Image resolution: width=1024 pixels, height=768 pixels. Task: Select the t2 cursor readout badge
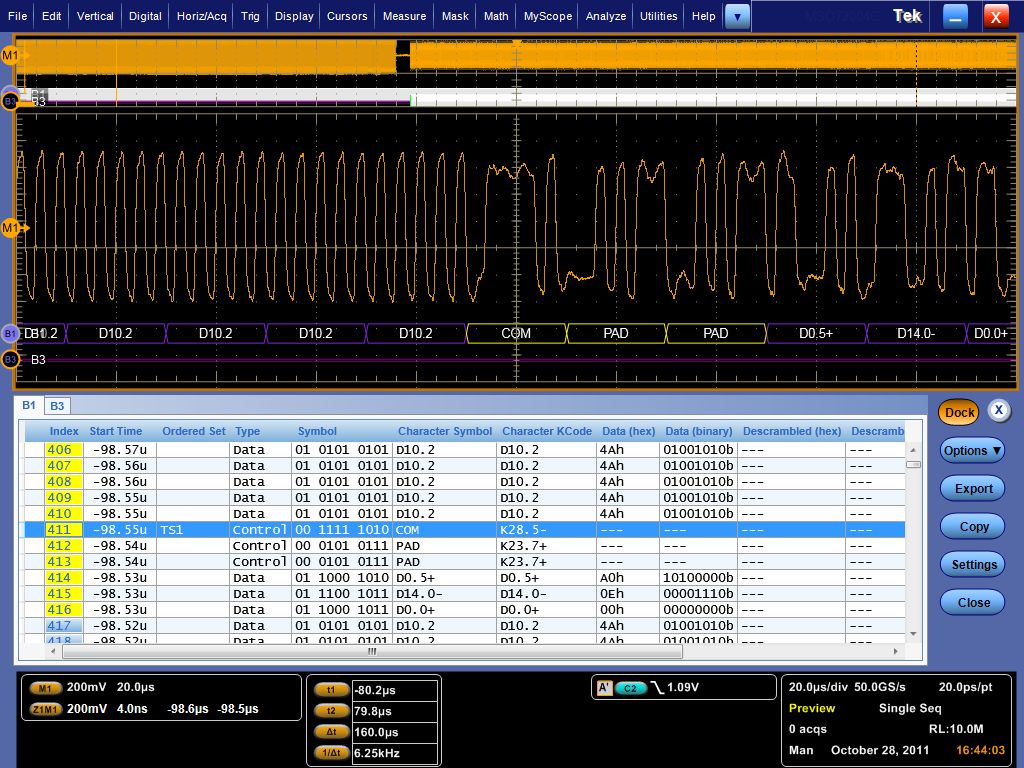pyautogui.click(x=330, y=712)
